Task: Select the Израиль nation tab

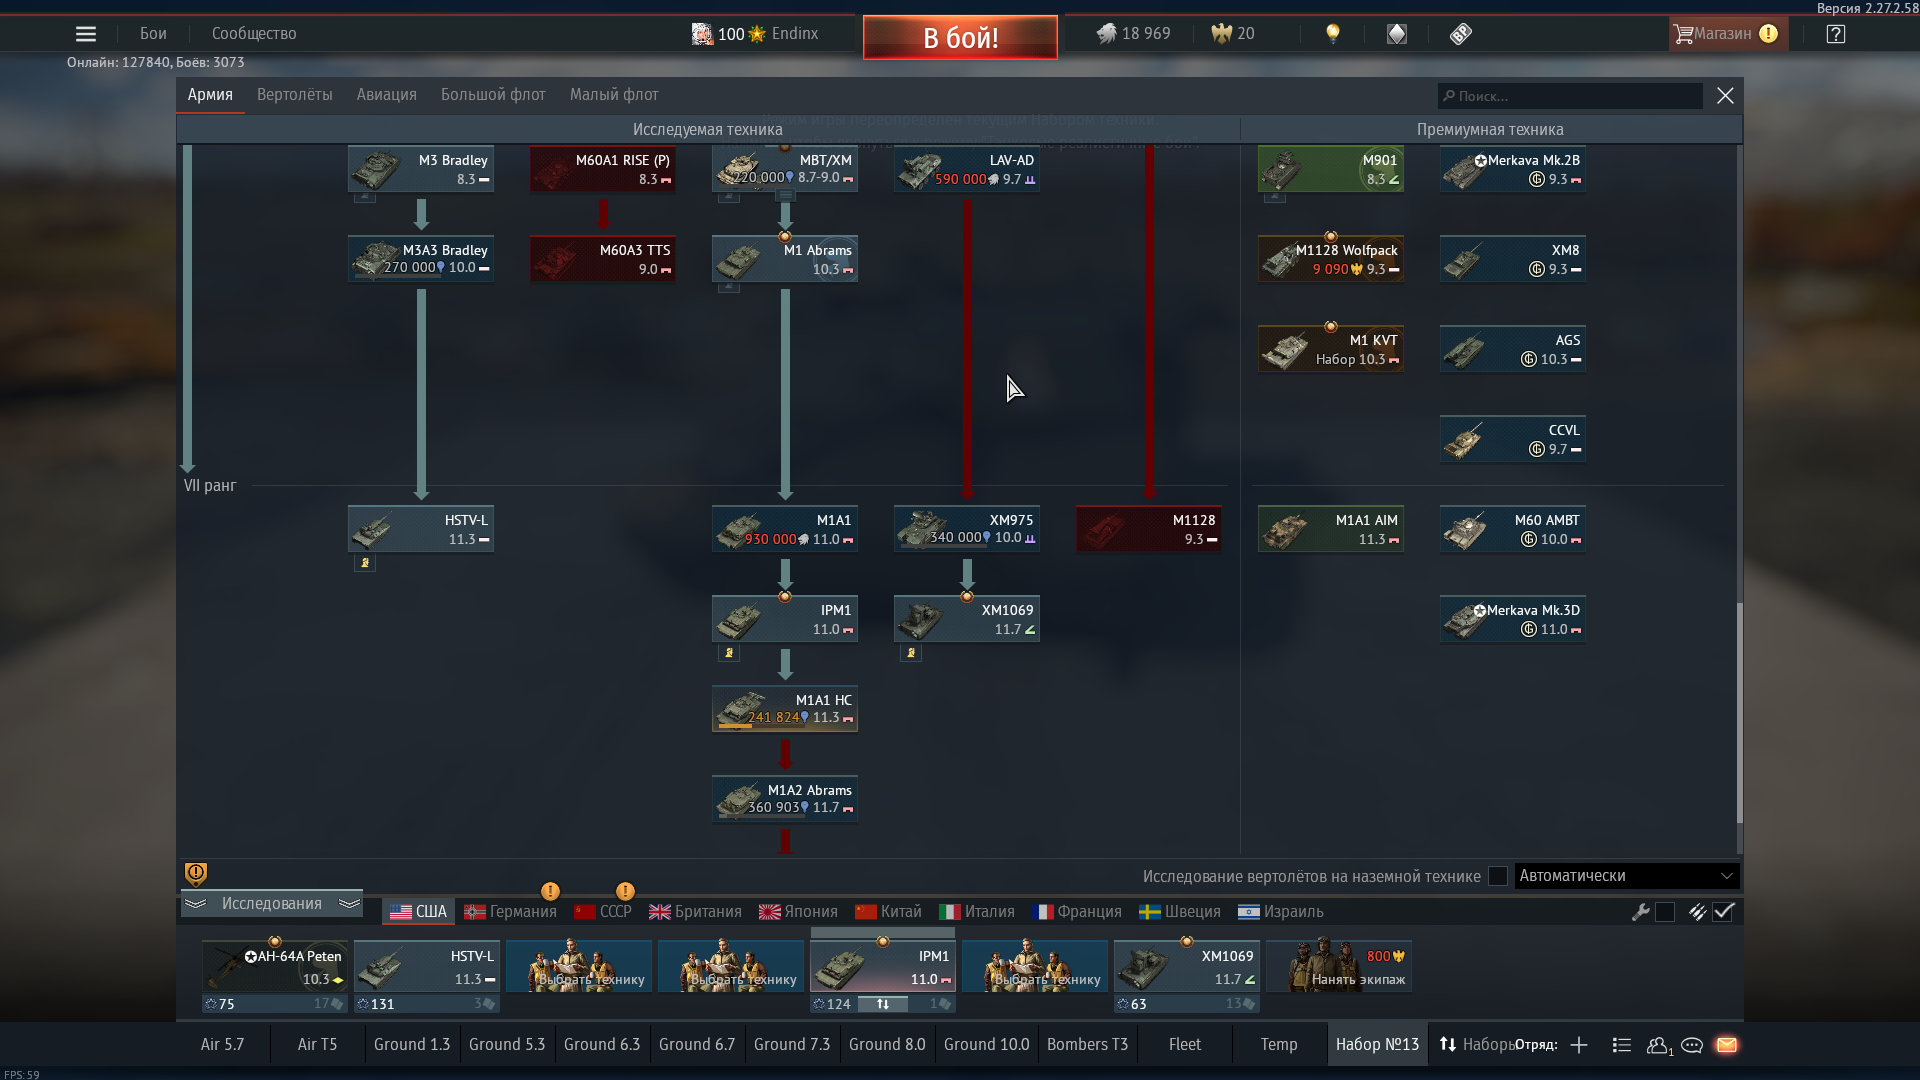Action: (x=1281, y=912)
